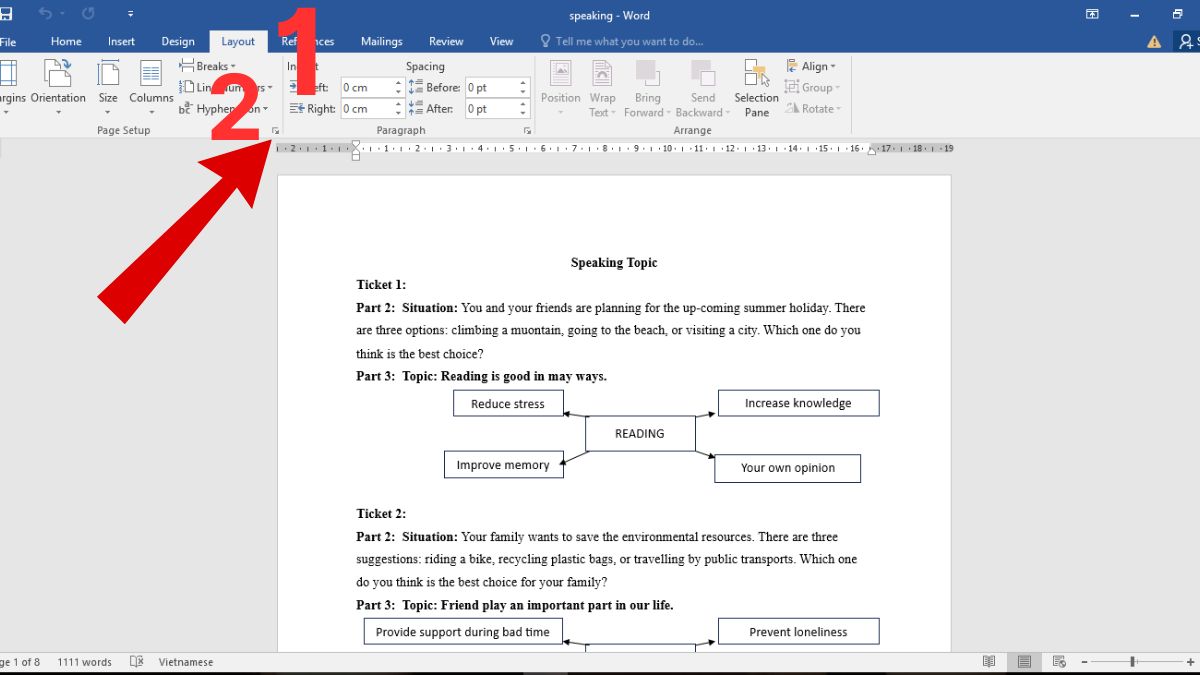
Task: Open the Page Setup dialog launcher
Action: tap(275, 131)
